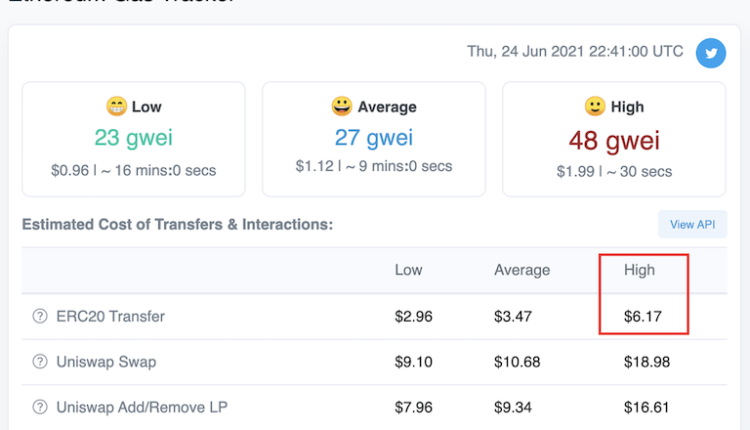The image size is (750, 430).
Task: Click the Low column header
Action: pos(408,270)
